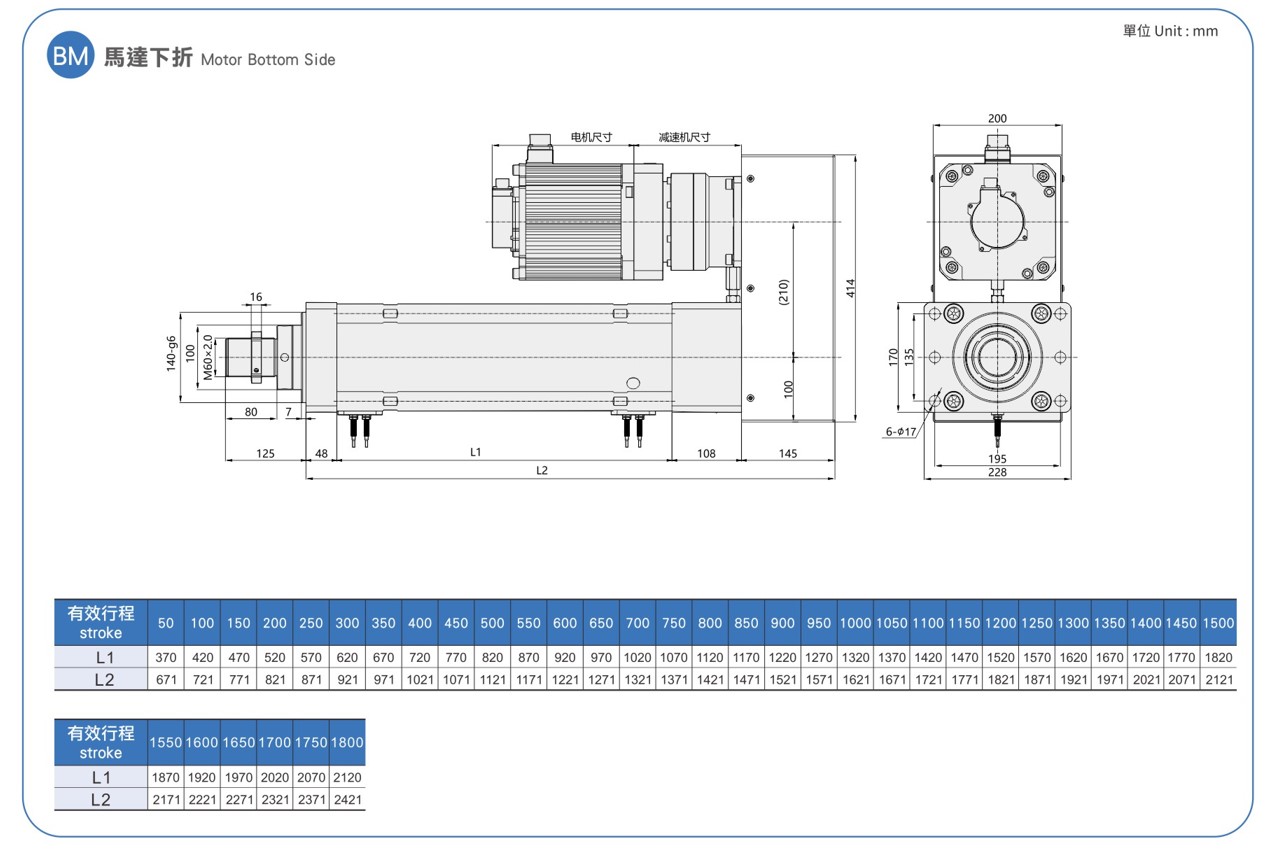This screenshot has height=850, width=1271.
Task: Select the 414 height dimension
Action: [x=851, y=288]
